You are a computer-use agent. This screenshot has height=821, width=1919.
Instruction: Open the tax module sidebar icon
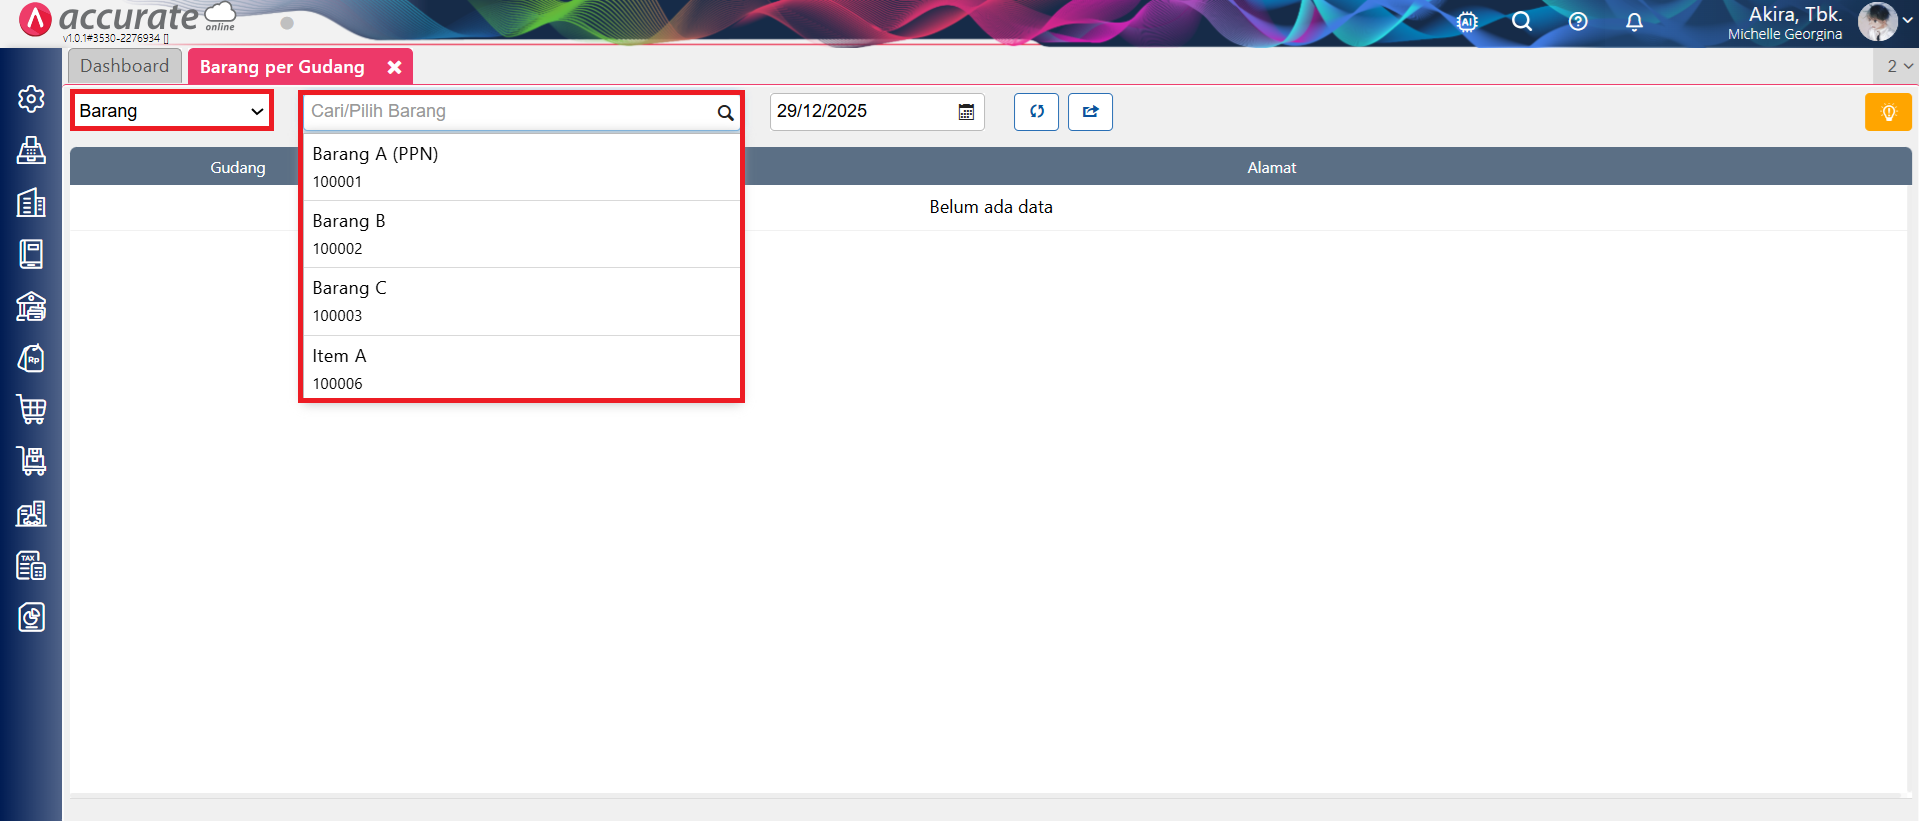tap(31, 565)
